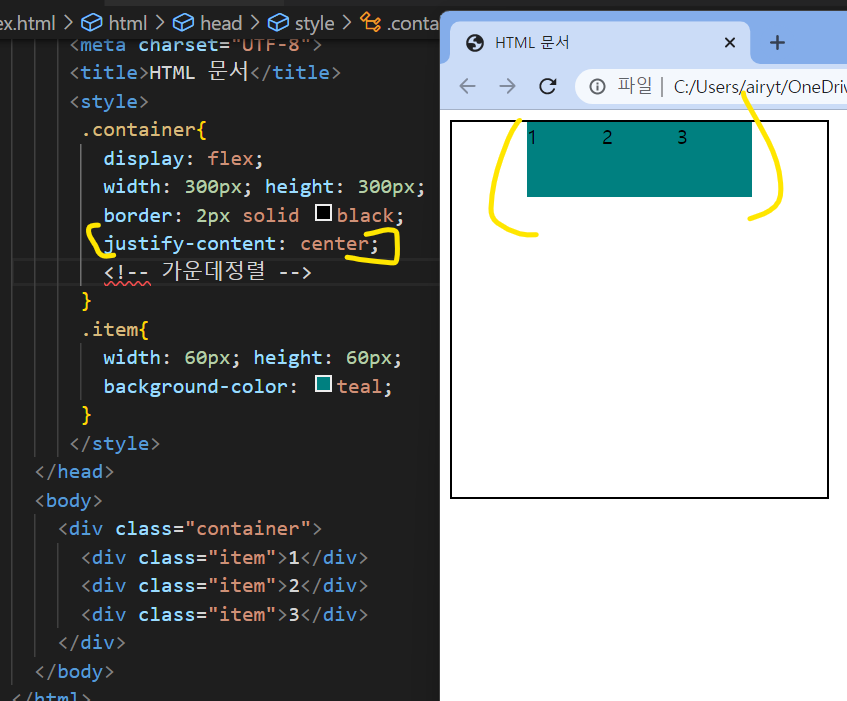The image size is (847, 701).
Task: Click the div class="container" line
Action: pos(190,529)
